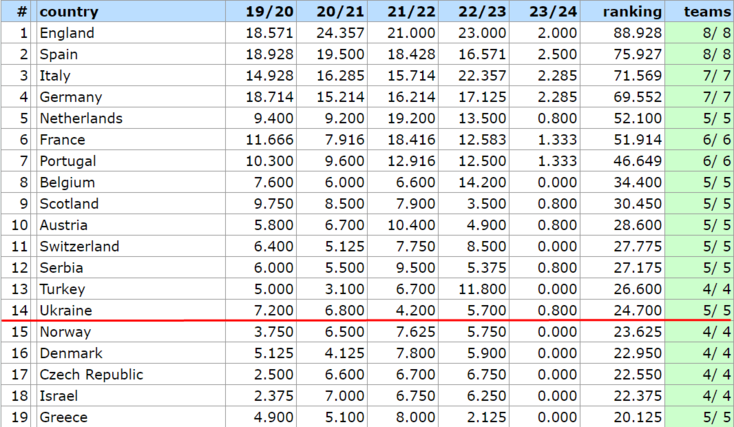Click Belgium's ranking value 34.400
734x427 pixels.
click(638, 182)
